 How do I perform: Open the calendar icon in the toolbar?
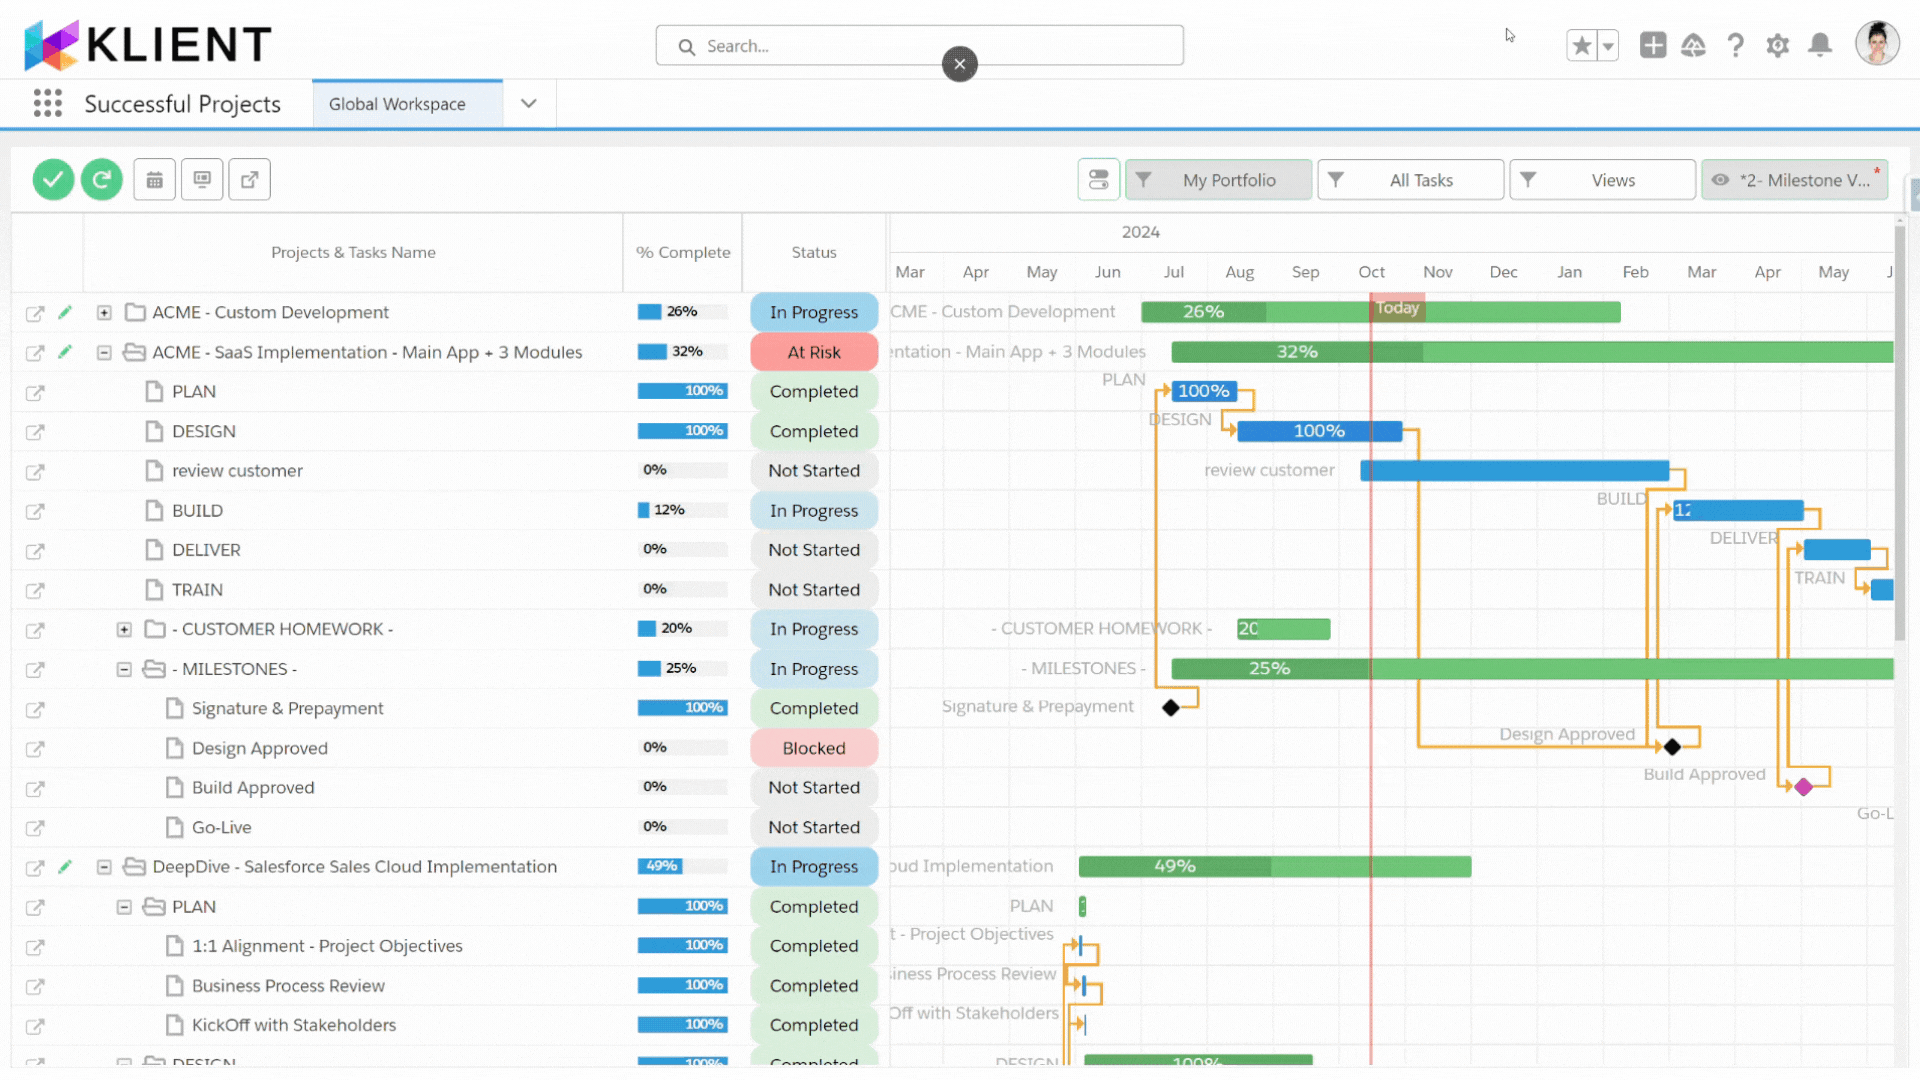[x=154, y=179]
